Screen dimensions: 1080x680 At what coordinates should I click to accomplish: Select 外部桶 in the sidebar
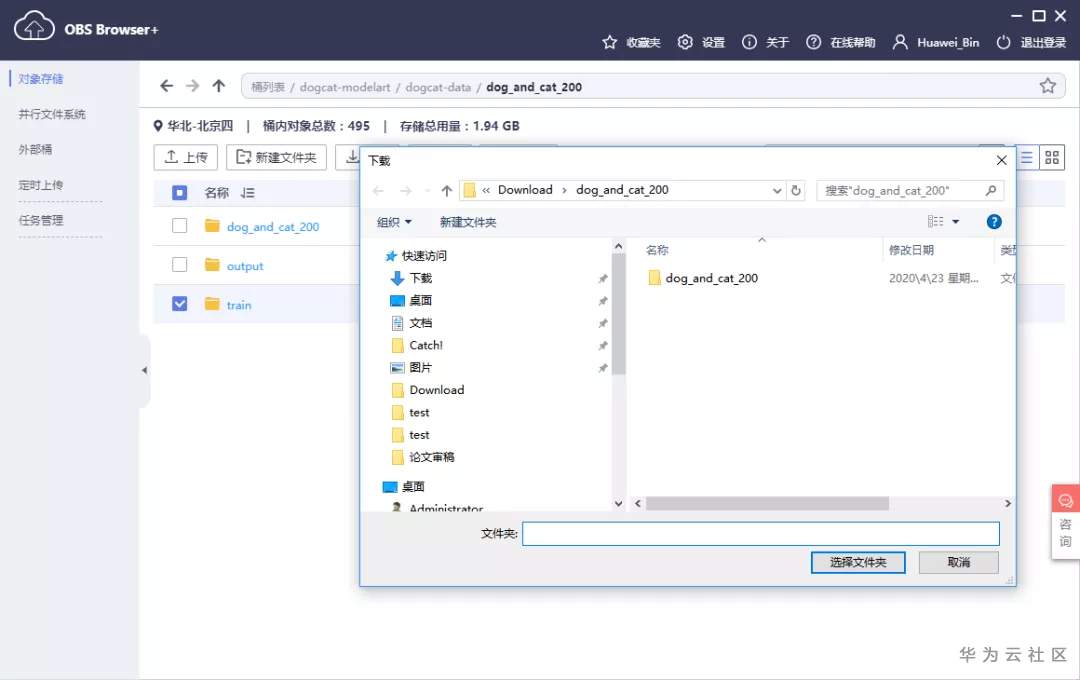click(35, 149)
